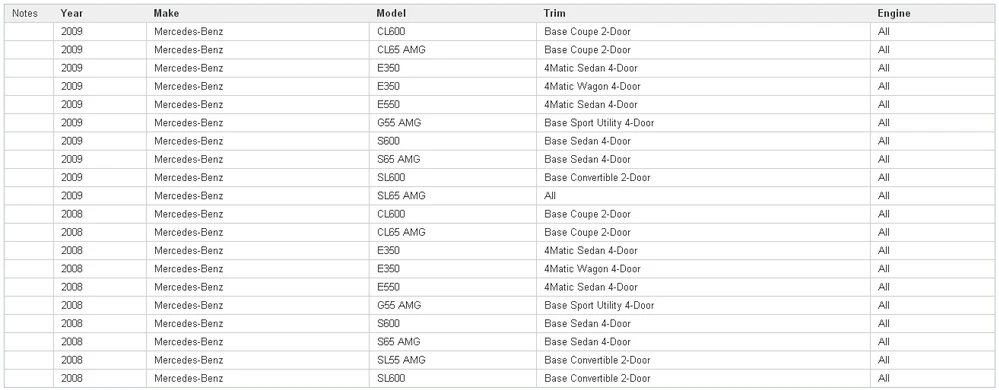
Task: Click the 2009 G55 AMG model cell
Action: point(453,123)
